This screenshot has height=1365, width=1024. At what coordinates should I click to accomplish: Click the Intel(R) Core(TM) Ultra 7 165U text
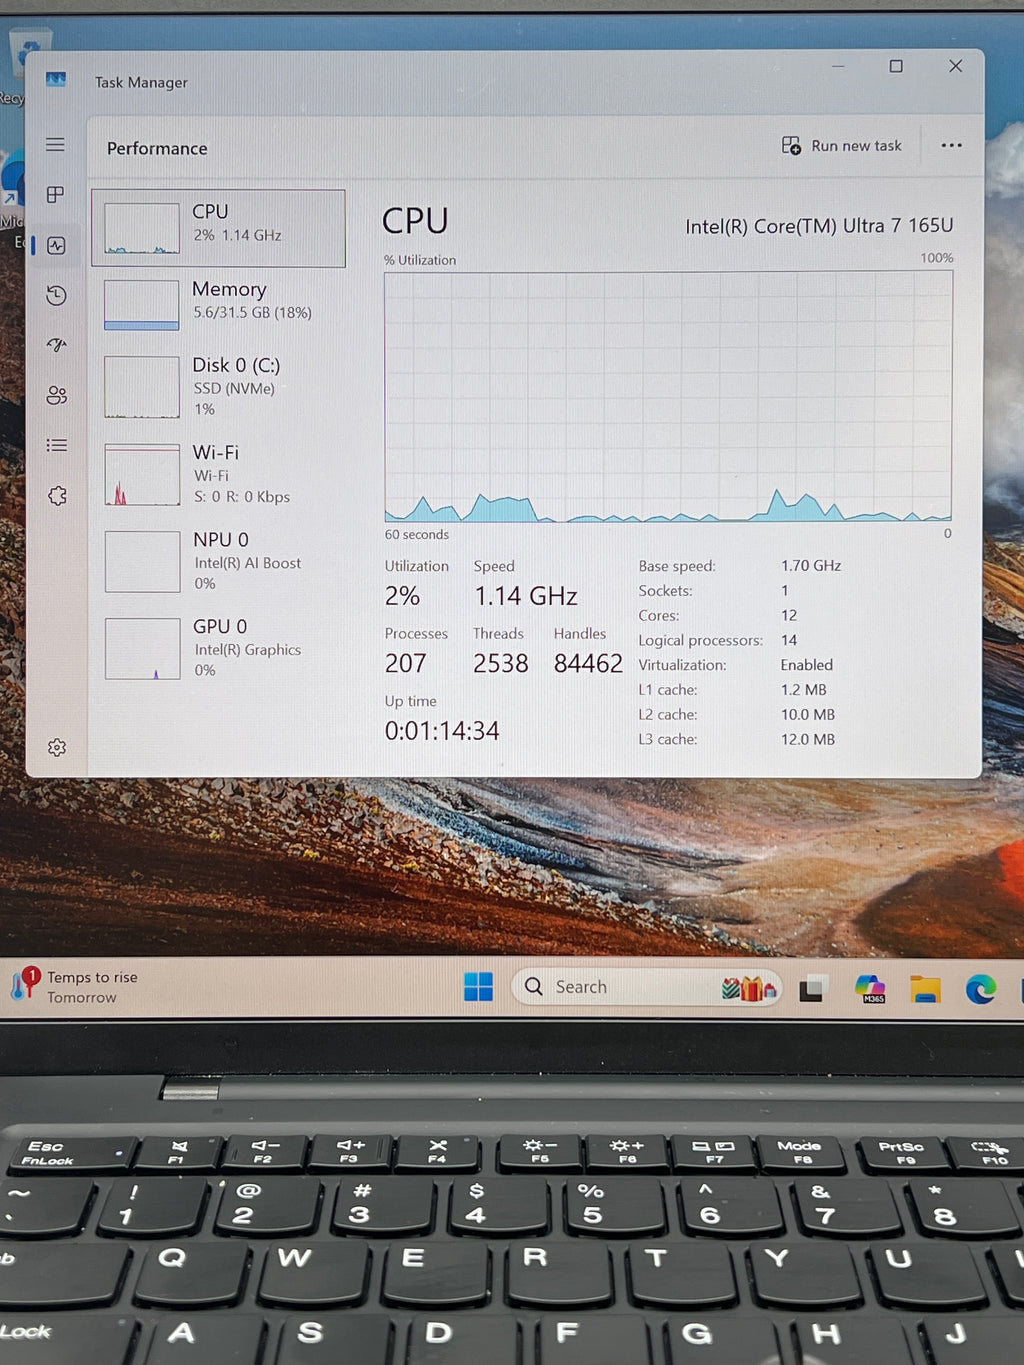coord(819,226)
